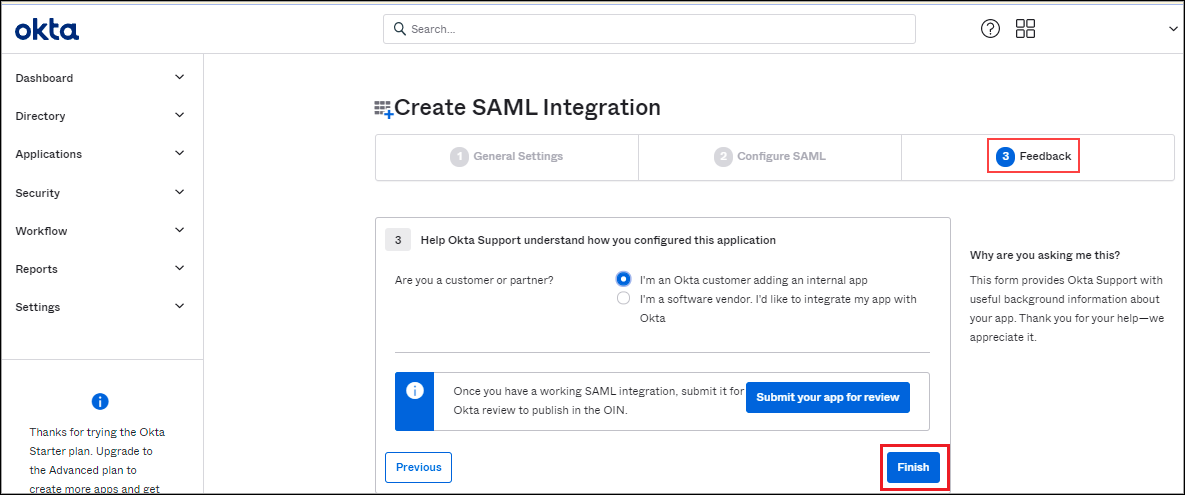Click the info icon in the review banner
1185x495 pixels.
414,391
